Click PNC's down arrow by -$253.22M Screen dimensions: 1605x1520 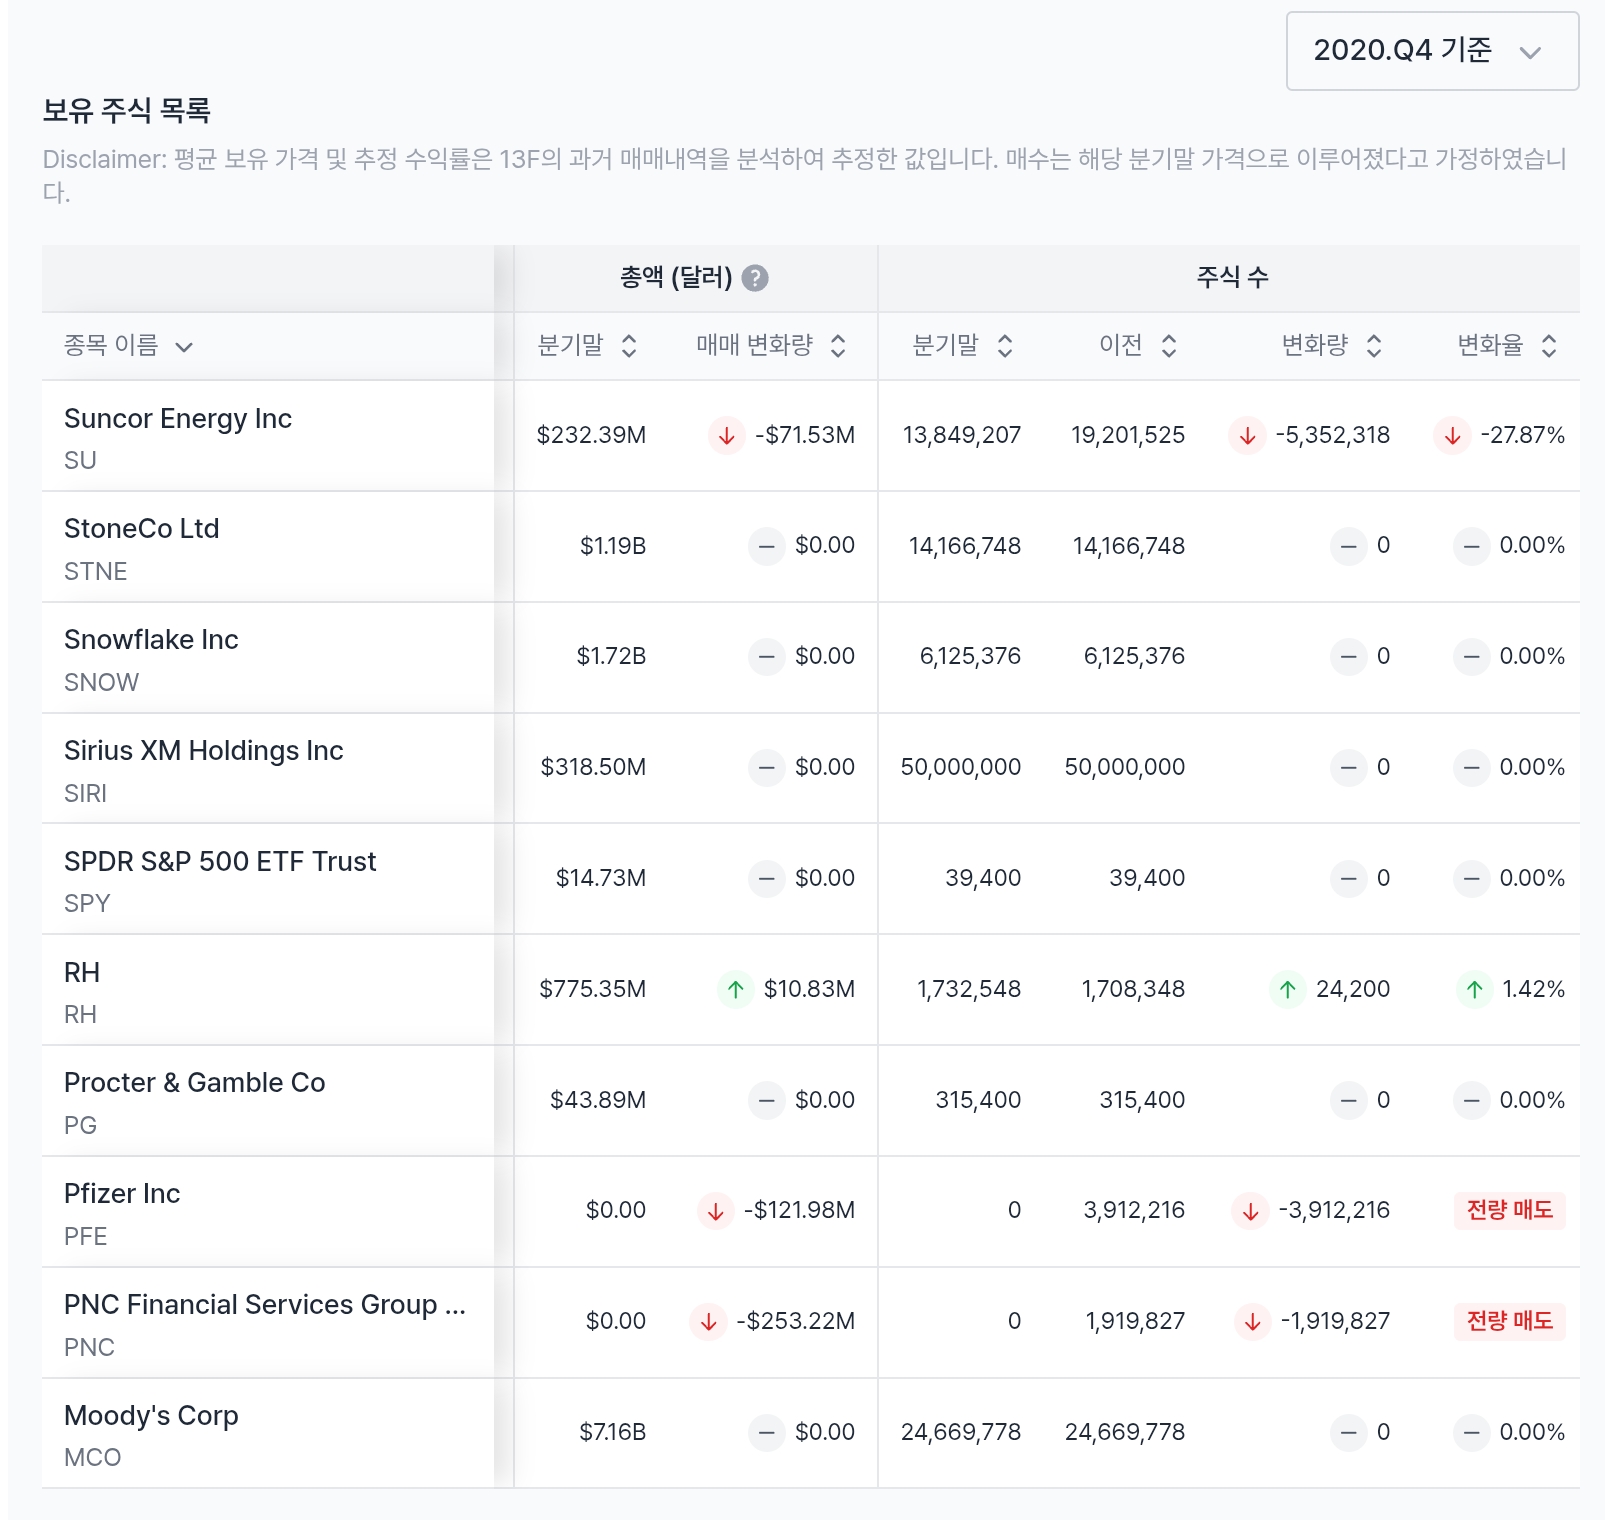[708, 1322]
